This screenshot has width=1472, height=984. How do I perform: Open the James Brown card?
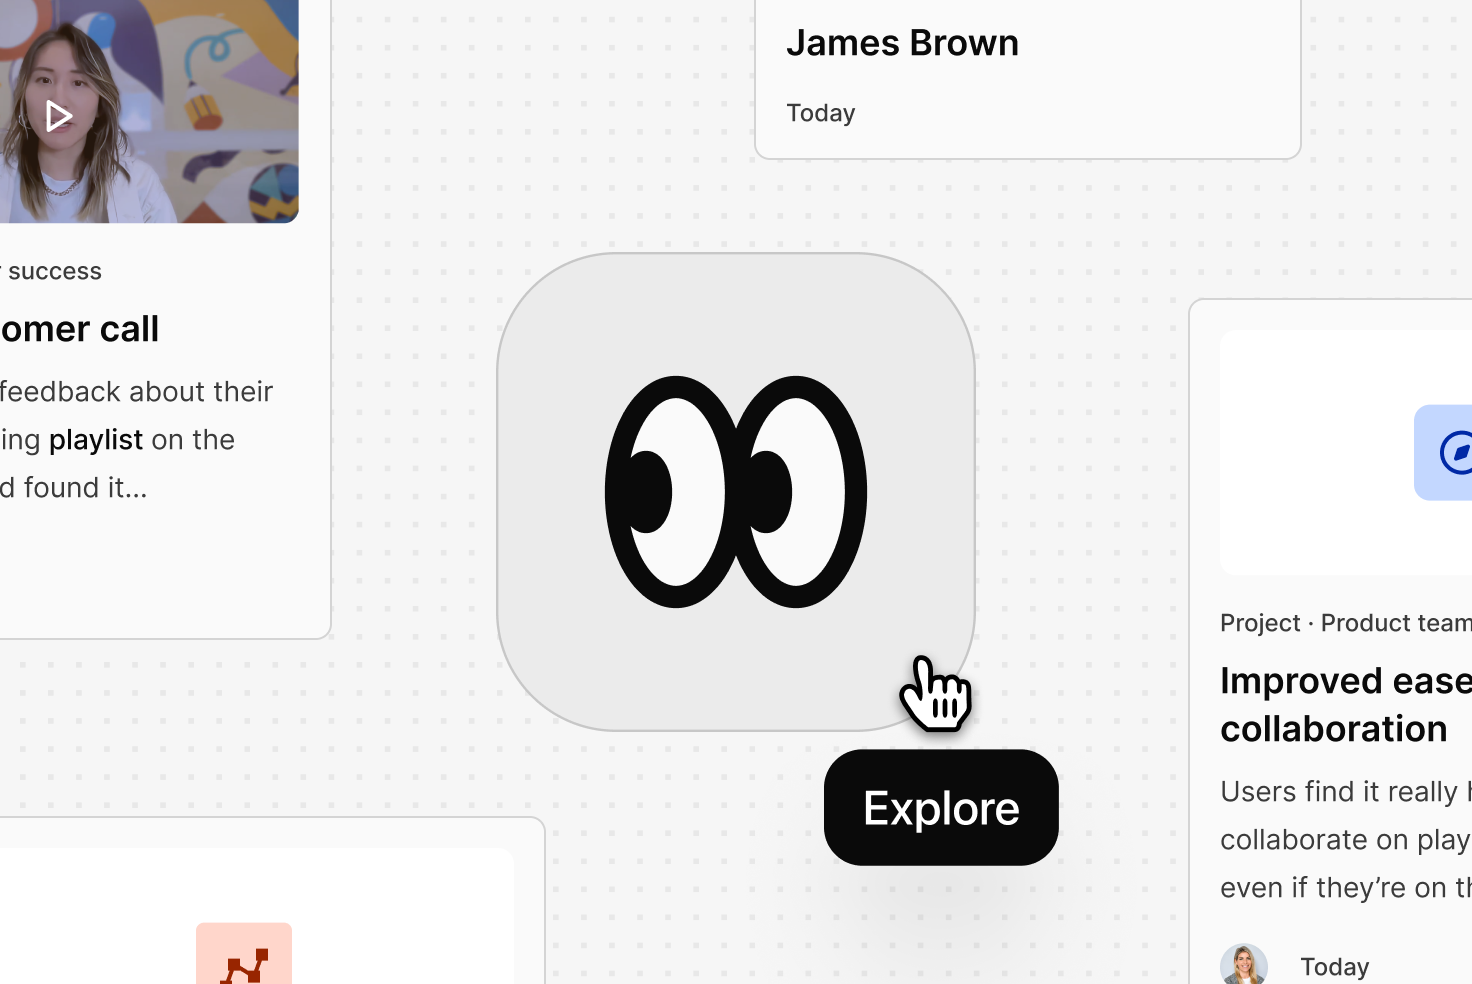point(1028,76)
